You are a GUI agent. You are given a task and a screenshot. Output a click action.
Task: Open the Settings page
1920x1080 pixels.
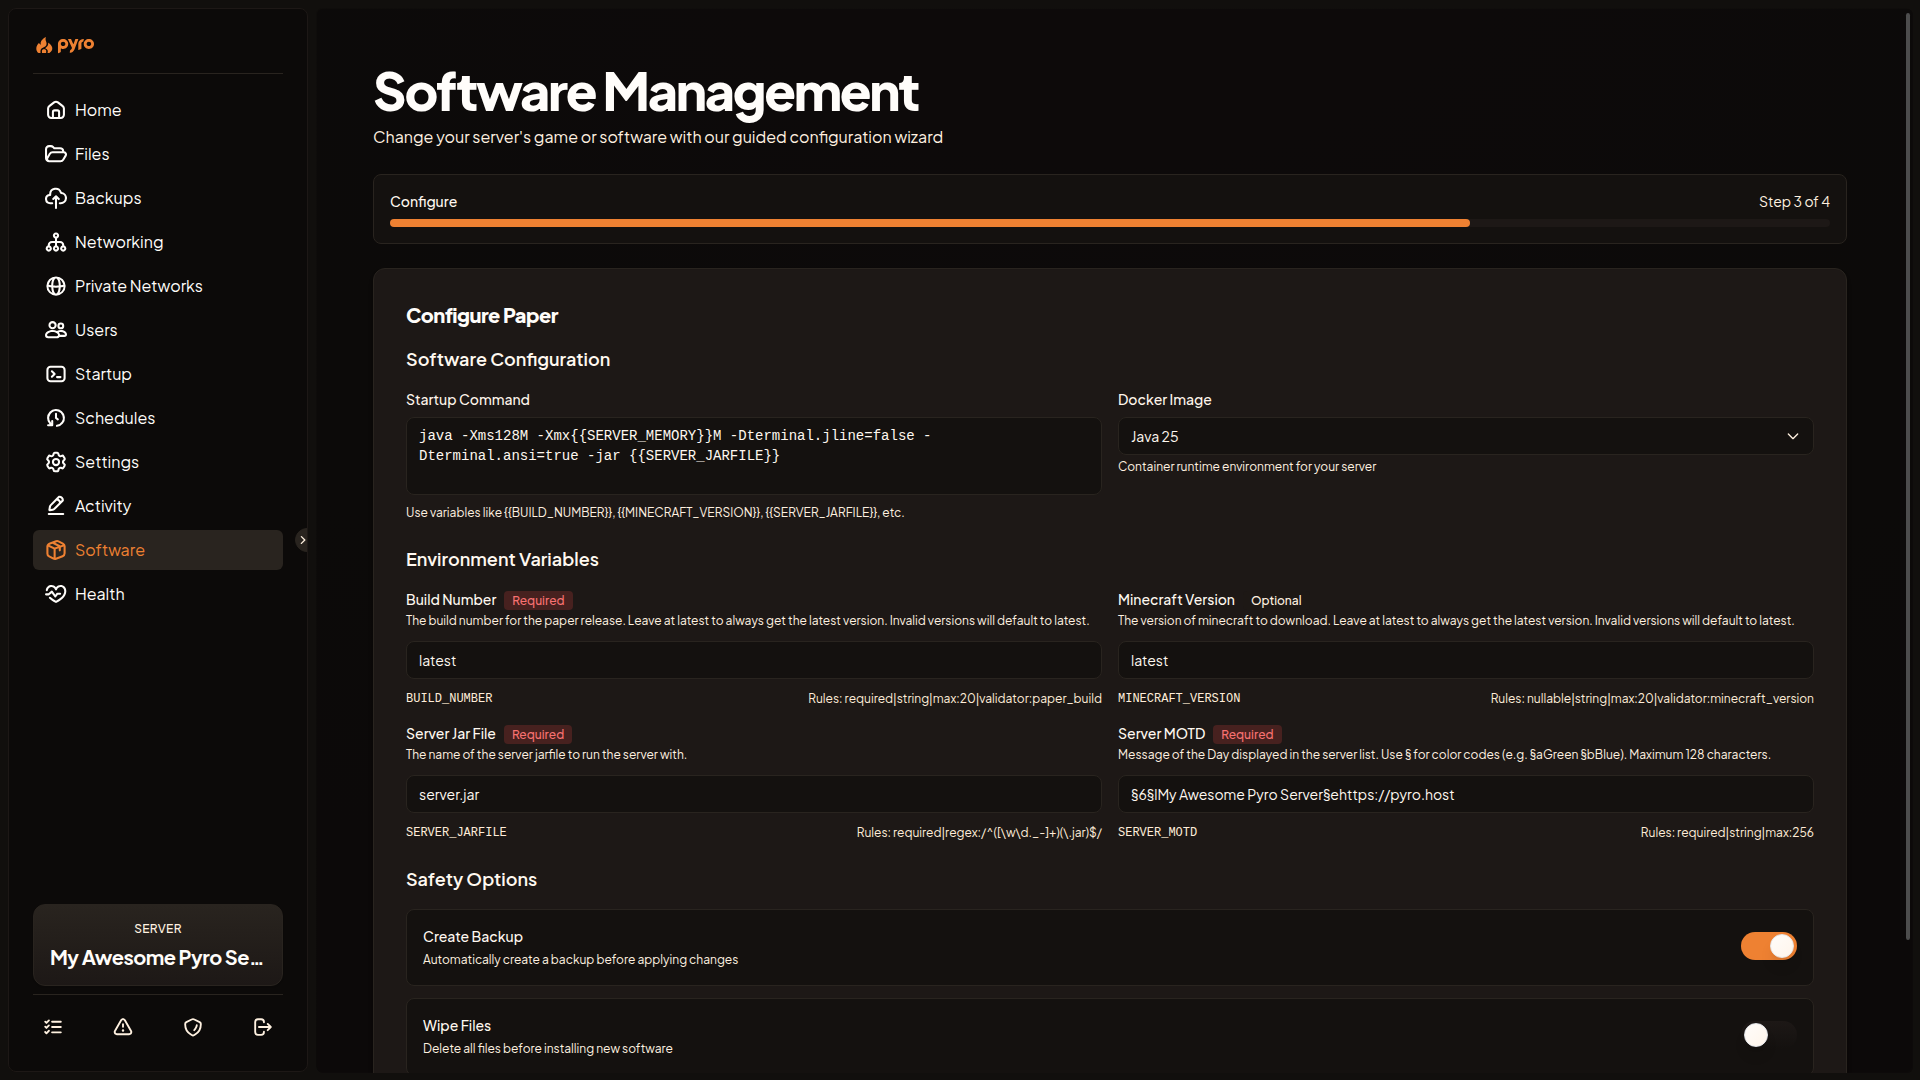(158, 462)
